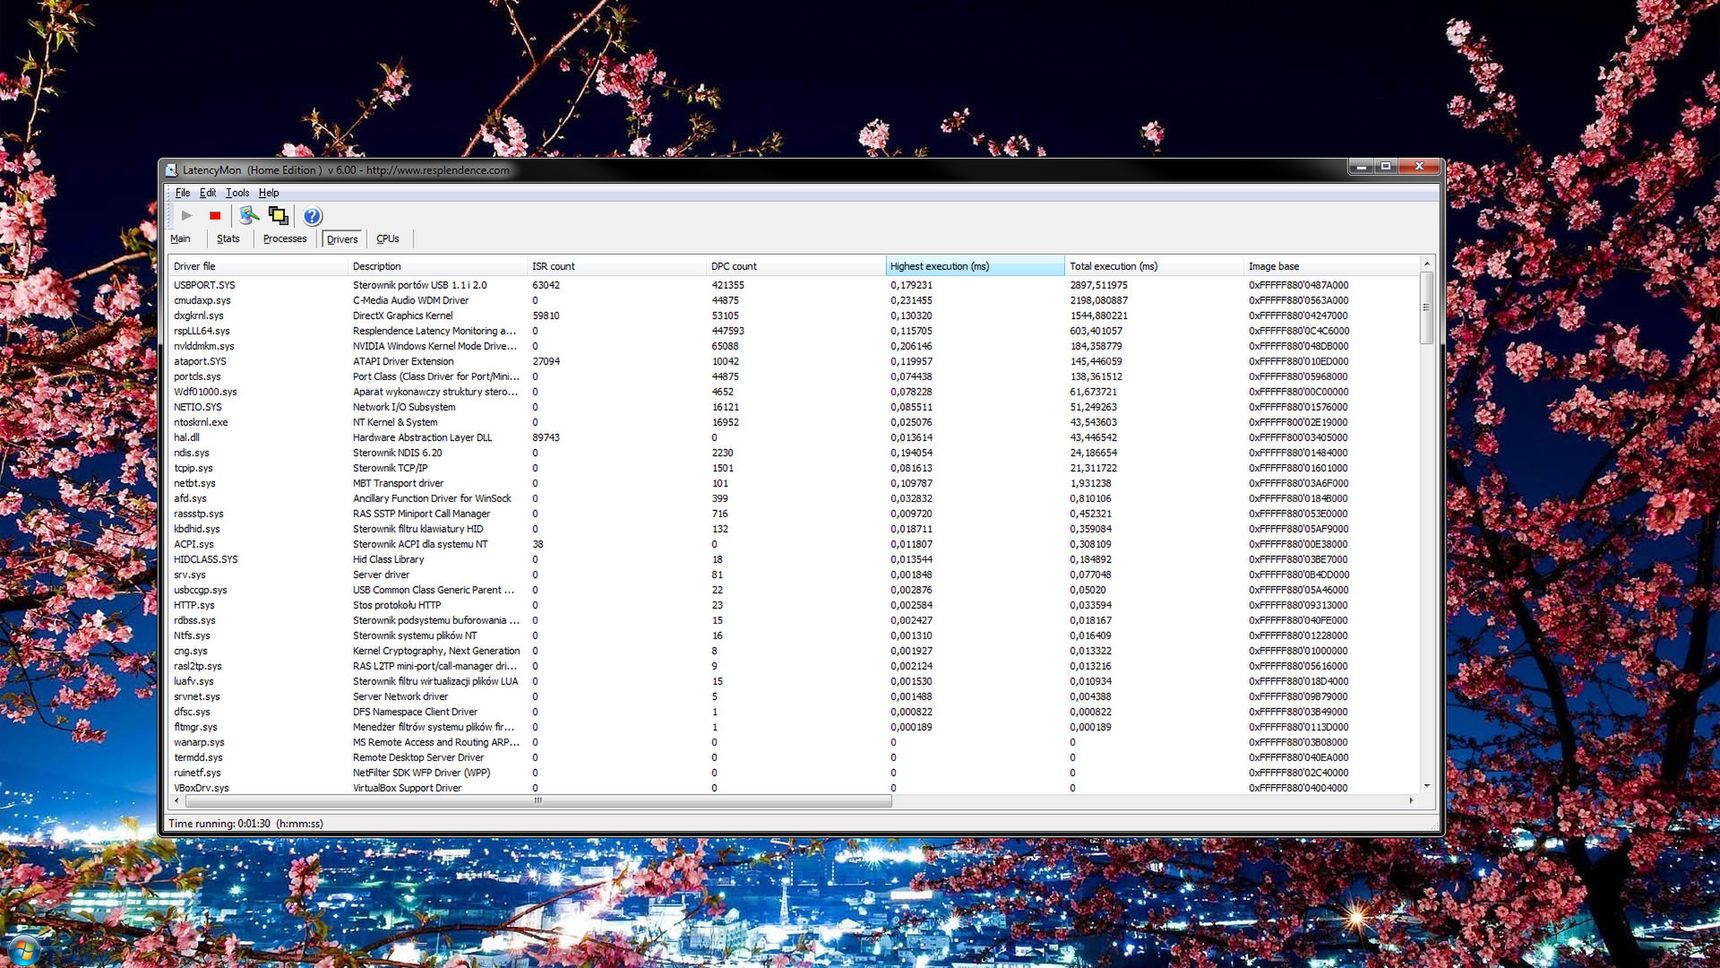Viewport: 1720px width, 968px height.
Task: Click the DirectX Graphics Kernel description
Action: tap(402, 316)
